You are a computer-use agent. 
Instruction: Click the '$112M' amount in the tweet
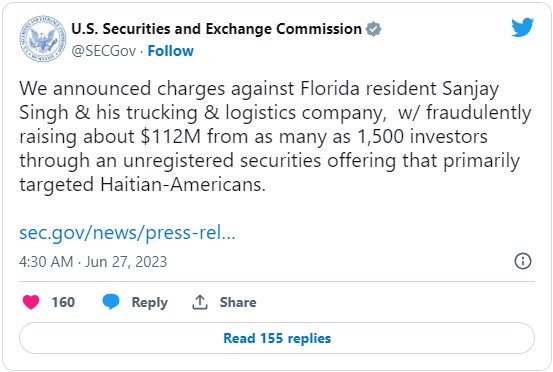[x=171, y=136]
